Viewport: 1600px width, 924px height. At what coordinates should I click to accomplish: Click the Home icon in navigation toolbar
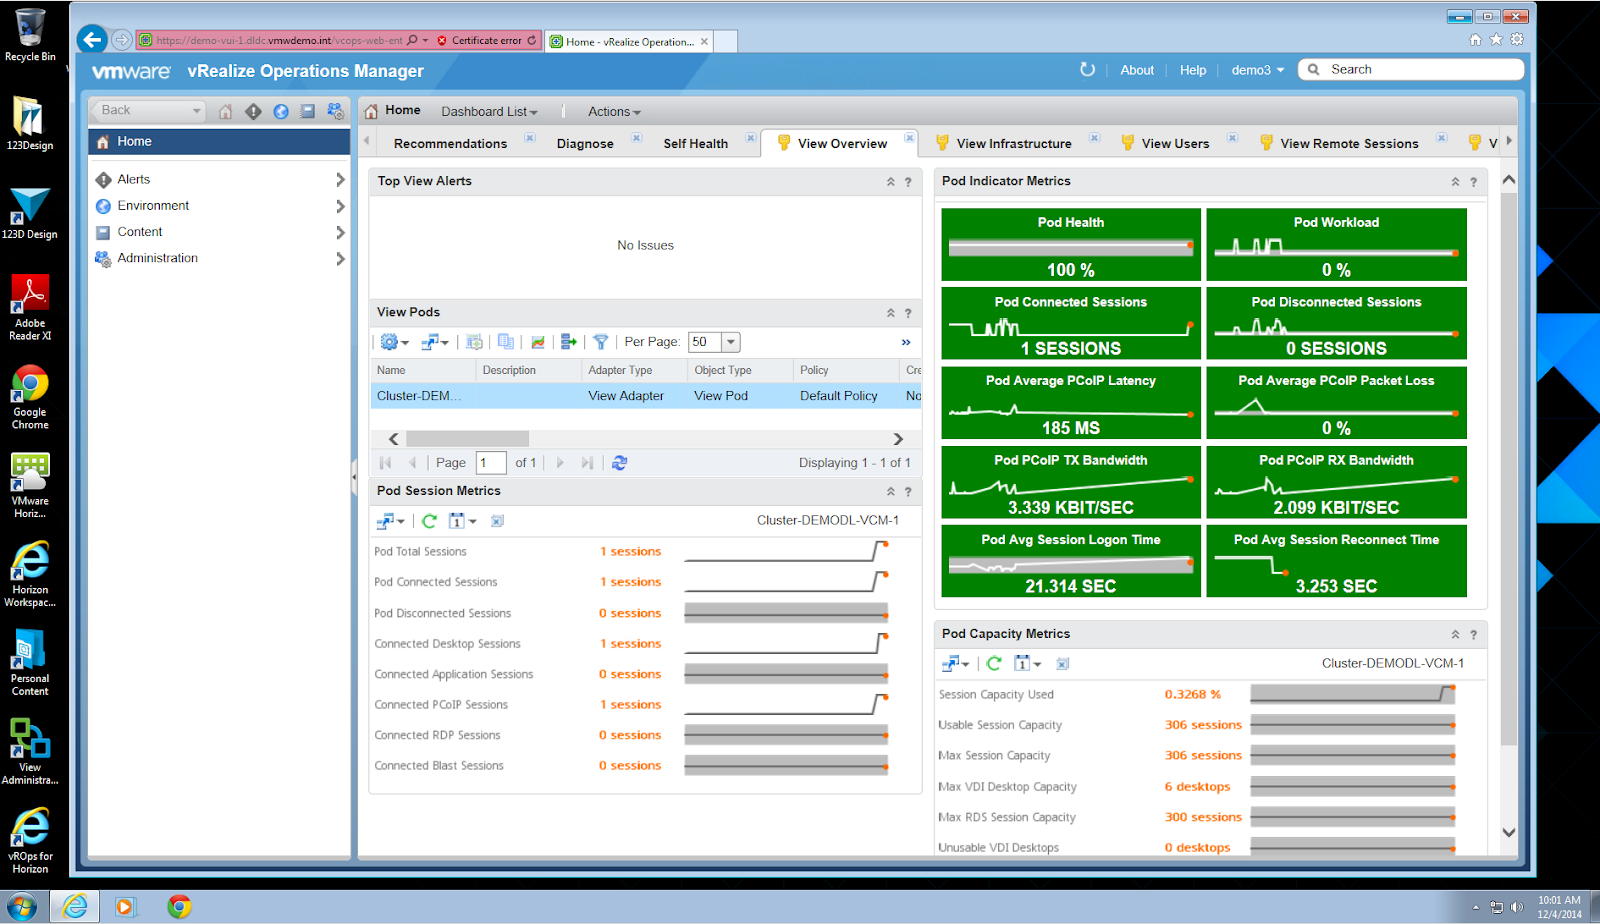226,111
